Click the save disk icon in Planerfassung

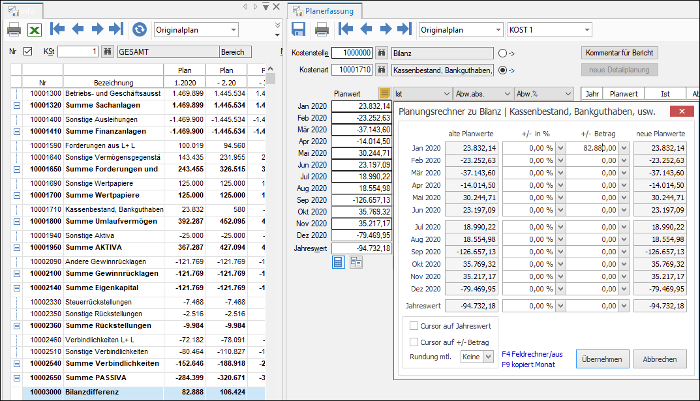(x=298, y=29)
